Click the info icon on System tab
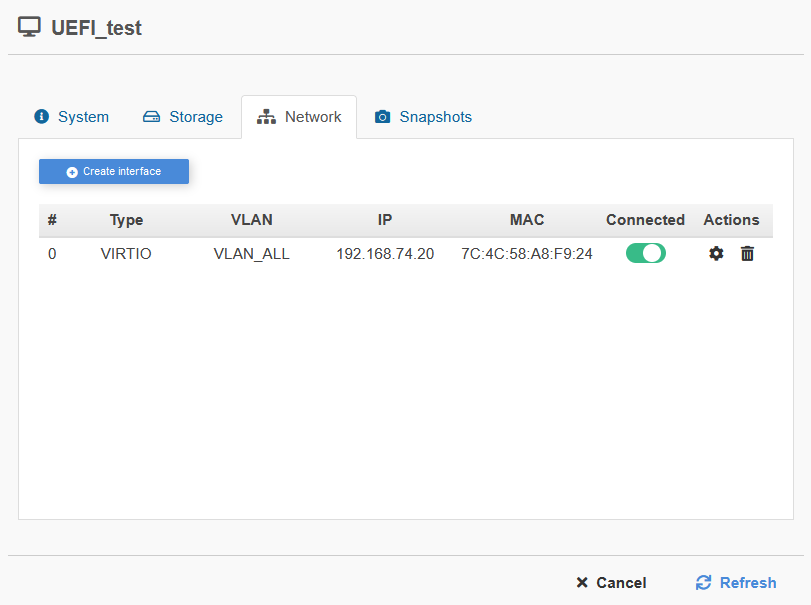The width and height of the screenshot is (811, 605). (42, 117)
